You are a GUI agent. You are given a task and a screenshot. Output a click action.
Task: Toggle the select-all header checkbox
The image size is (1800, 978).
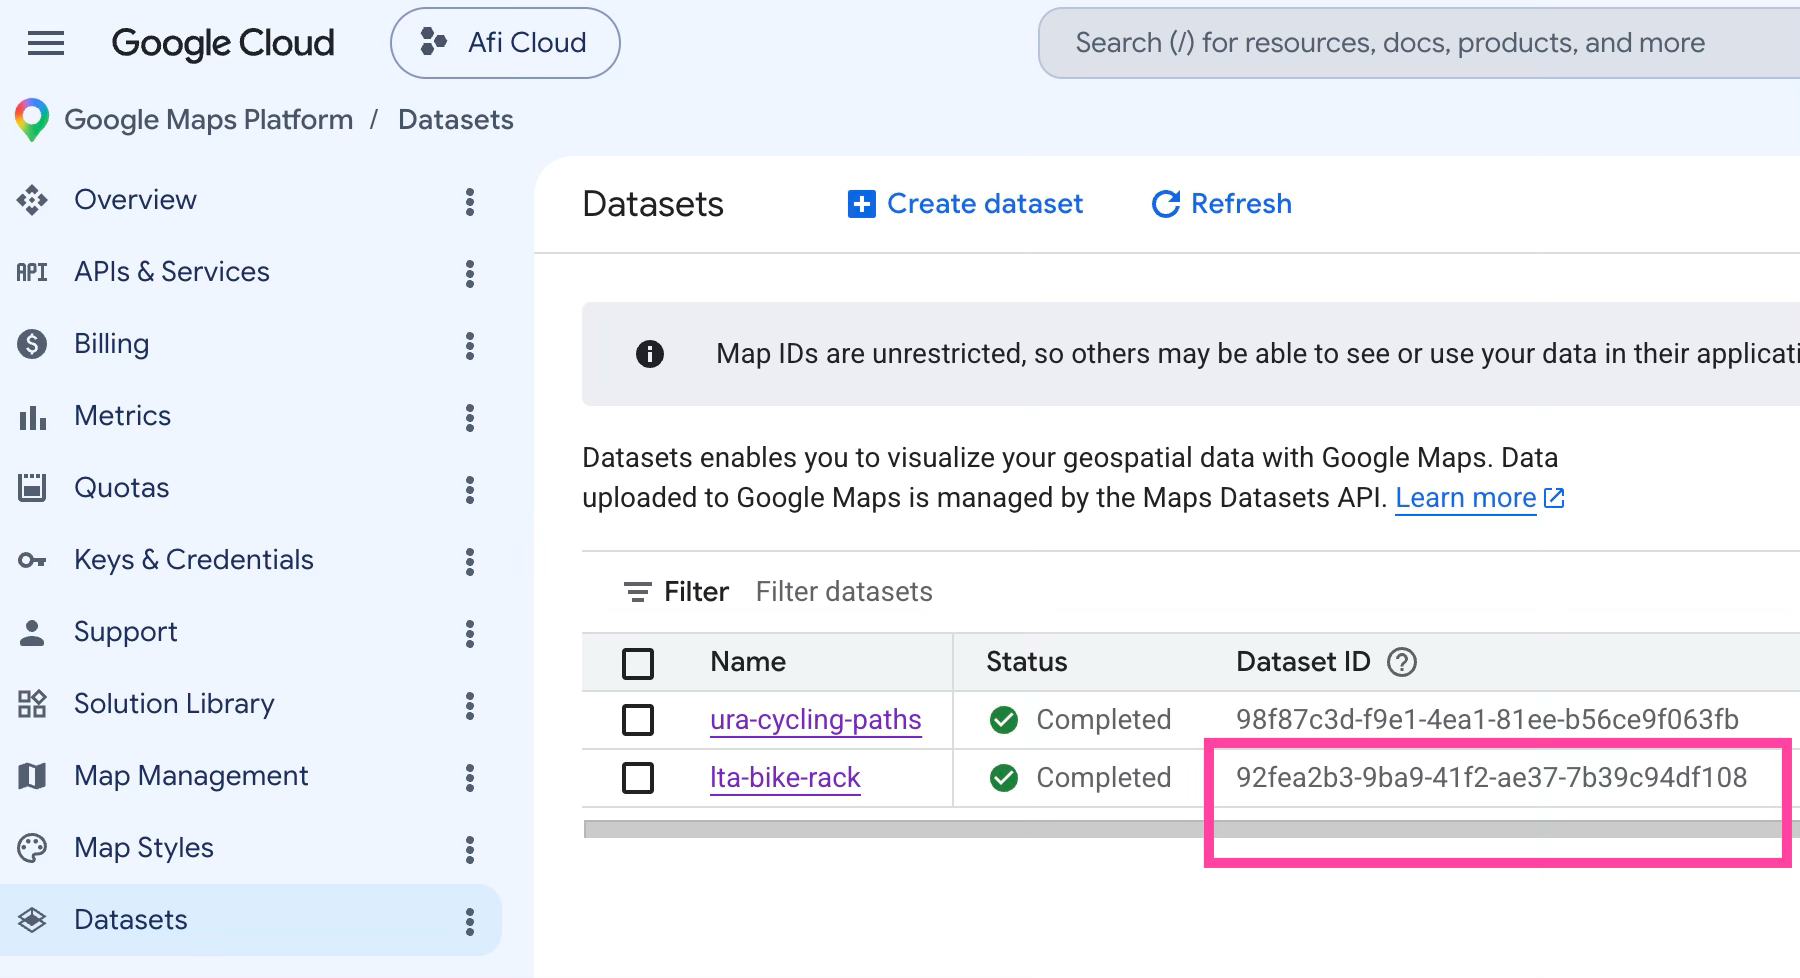tap(638, 663)
